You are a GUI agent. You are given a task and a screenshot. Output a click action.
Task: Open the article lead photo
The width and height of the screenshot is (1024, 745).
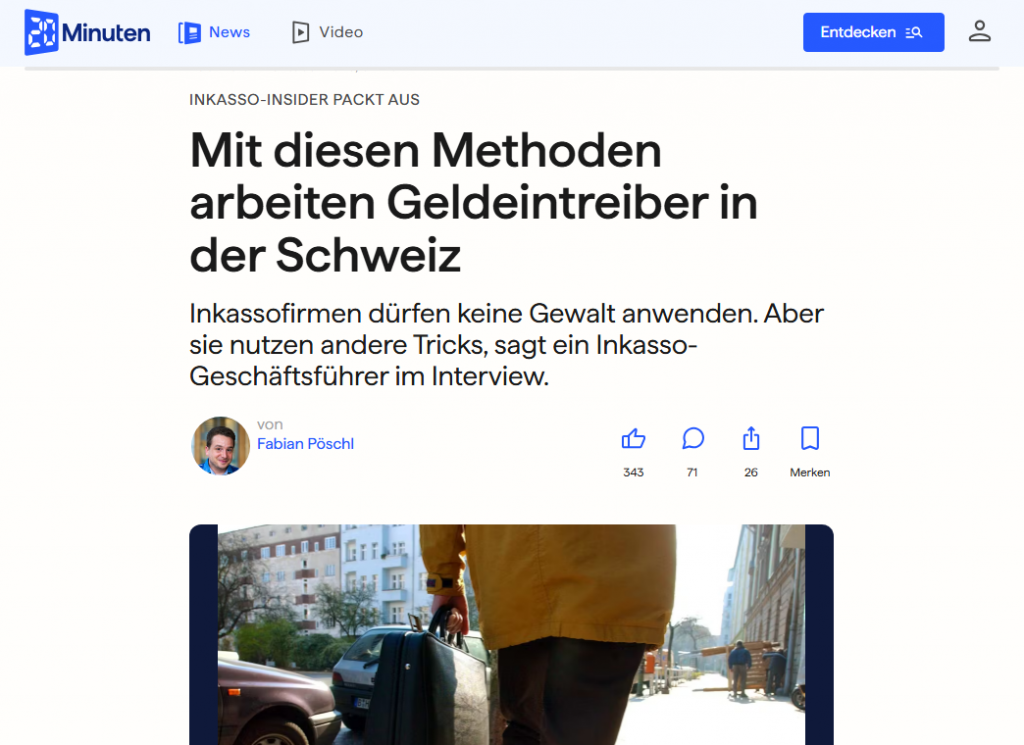(511, 635)
